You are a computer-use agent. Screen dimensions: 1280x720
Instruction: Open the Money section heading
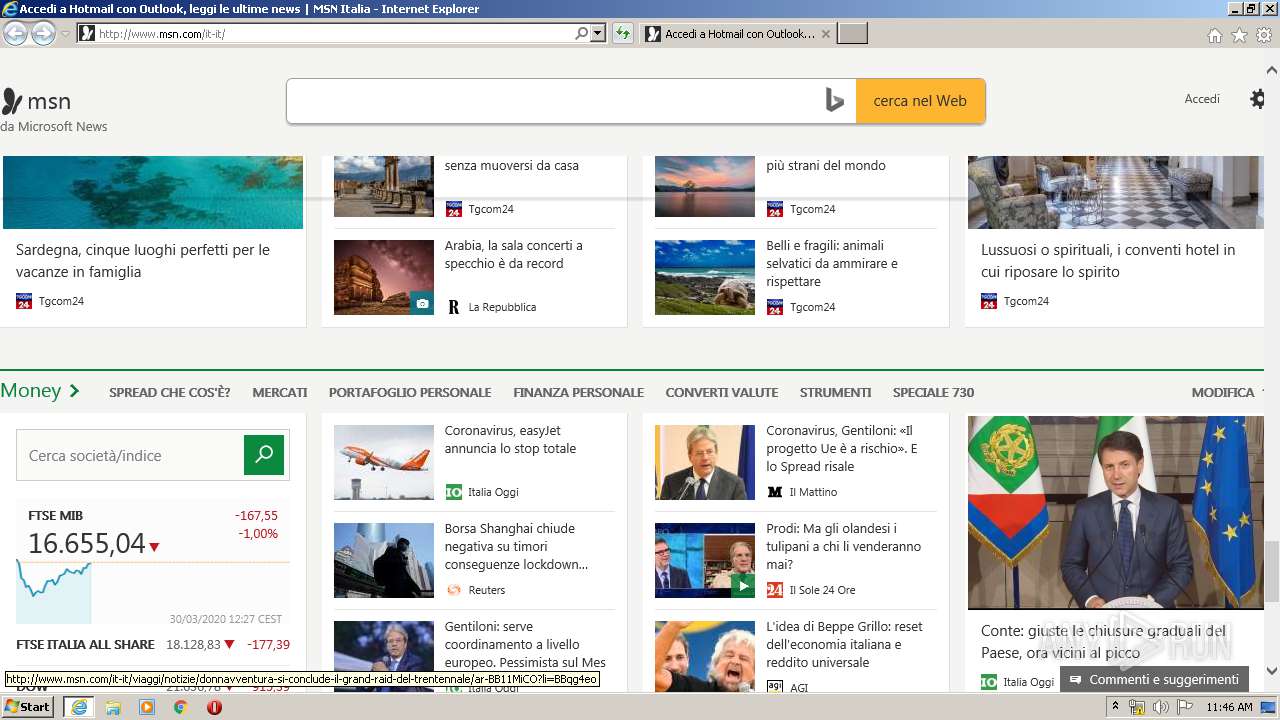[x=40, y=391]
